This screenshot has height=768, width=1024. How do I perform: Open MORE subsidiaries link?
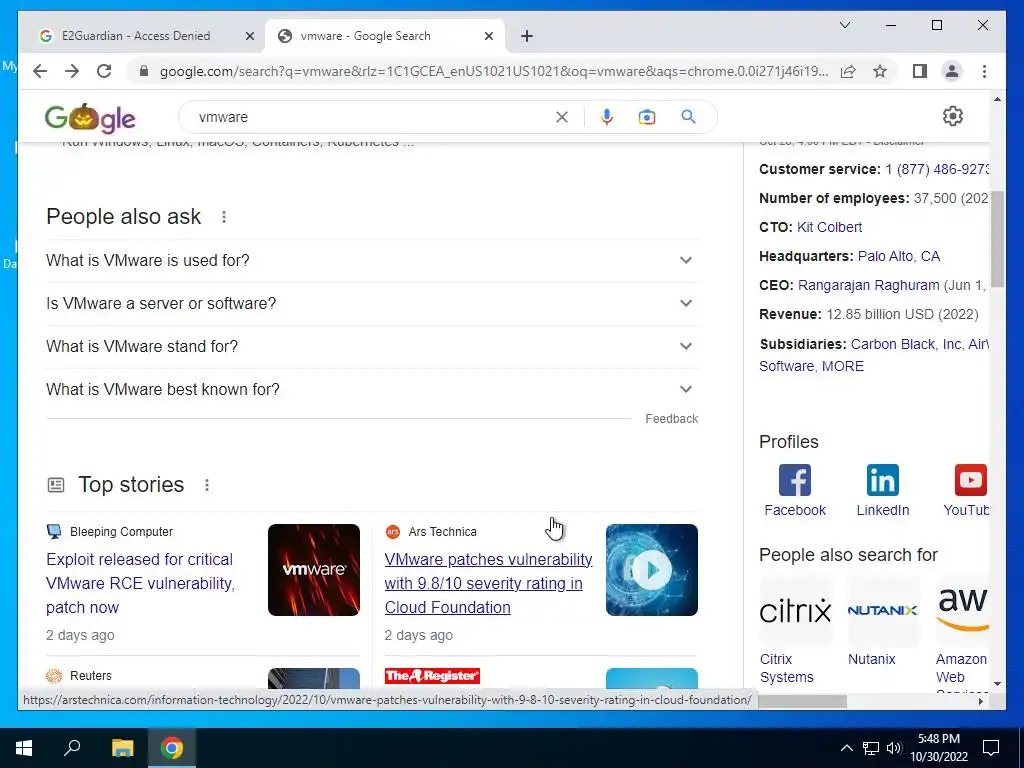click(x=842, y=366)
